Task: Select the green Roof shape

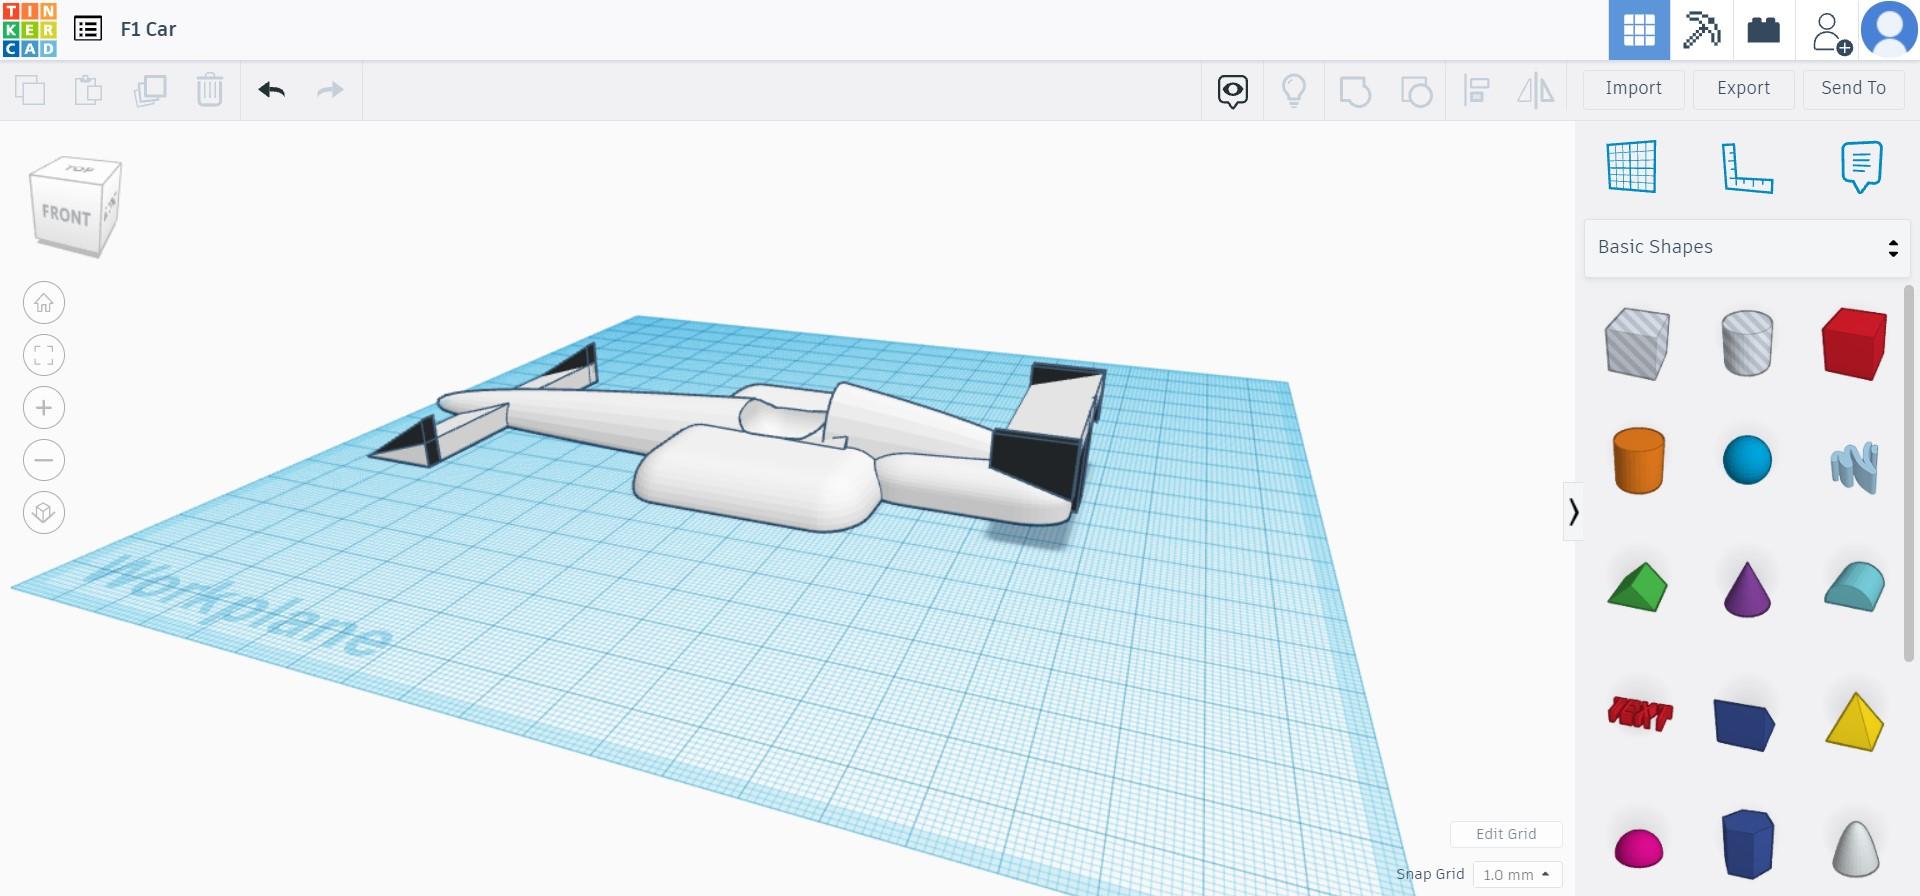Action: [x=1638, y=587]
